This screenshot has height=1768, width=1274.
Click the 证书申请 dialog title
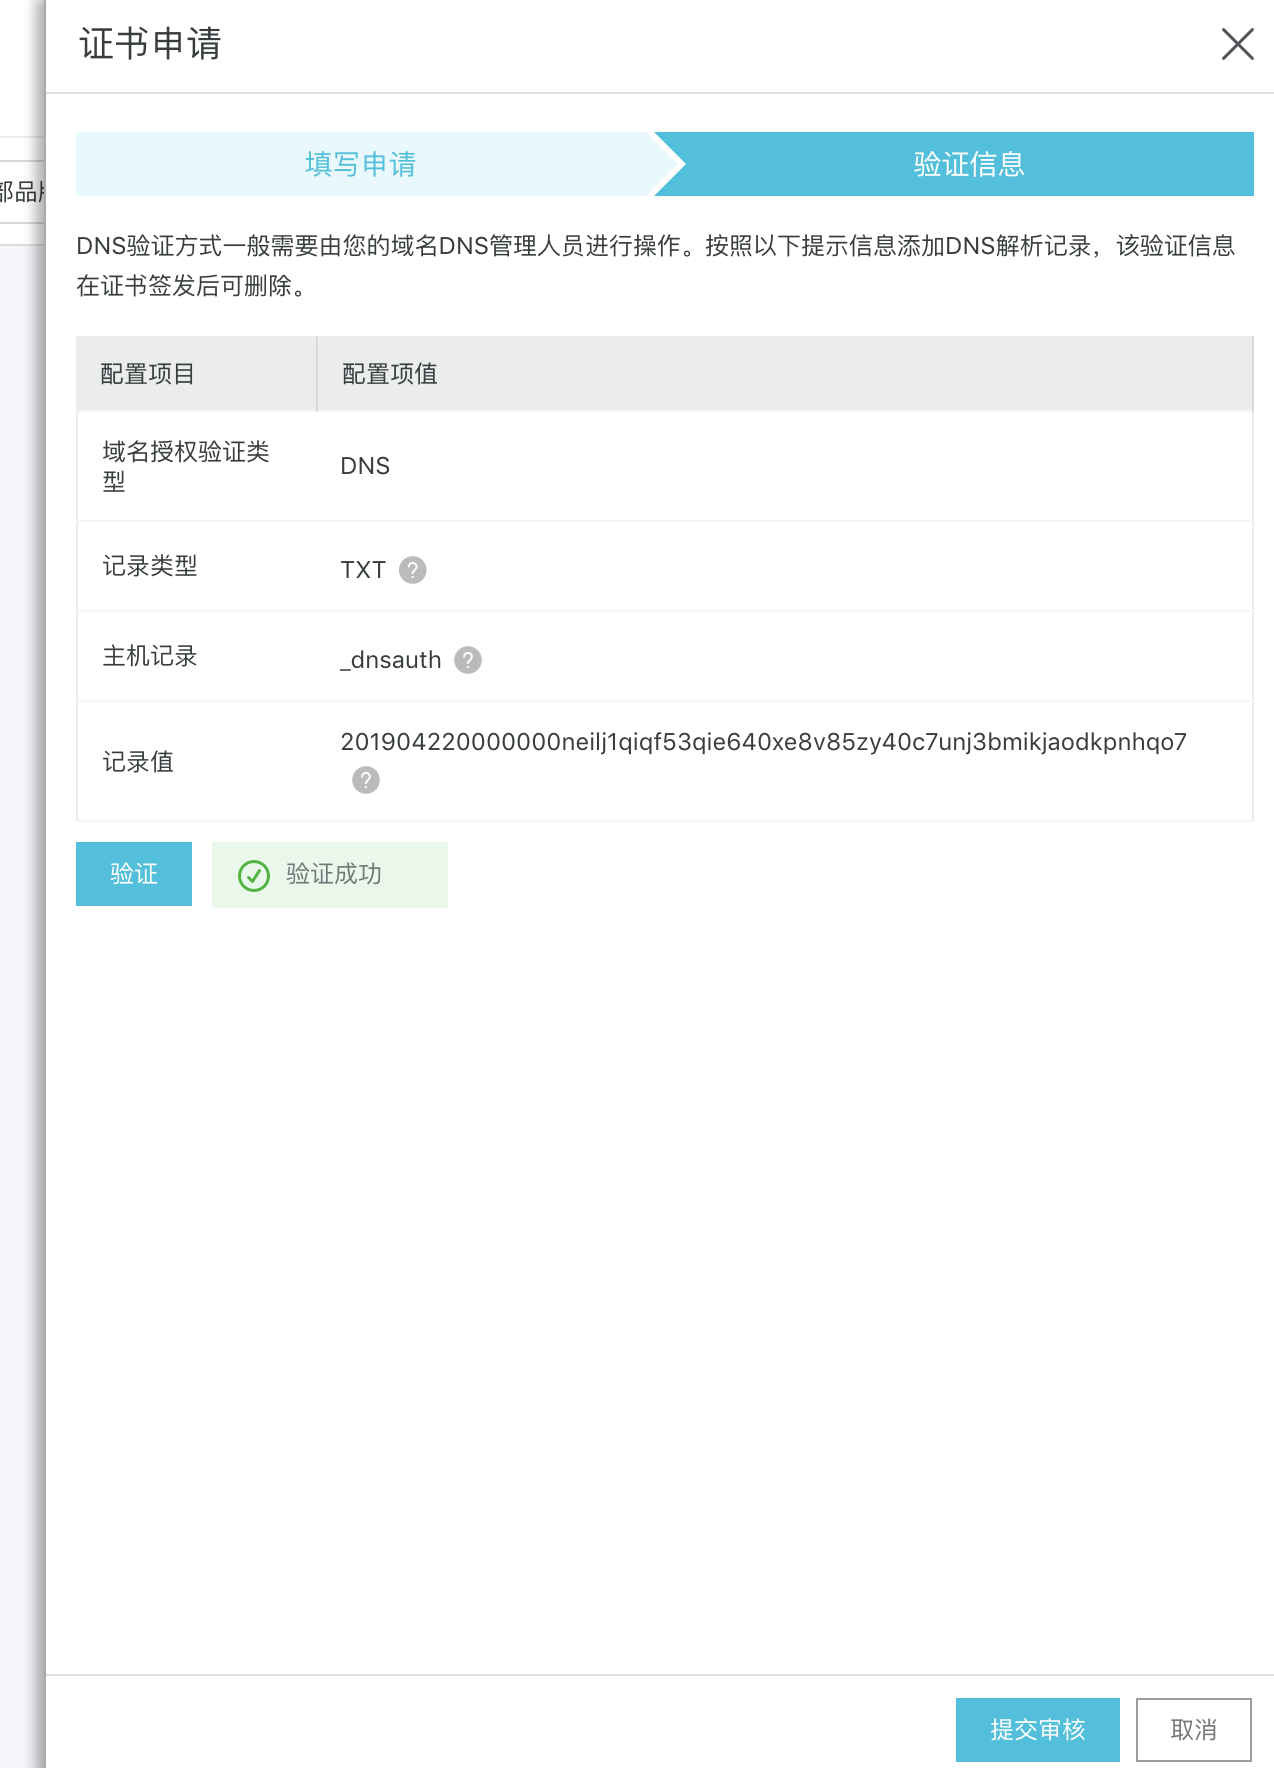coord(150,44)
